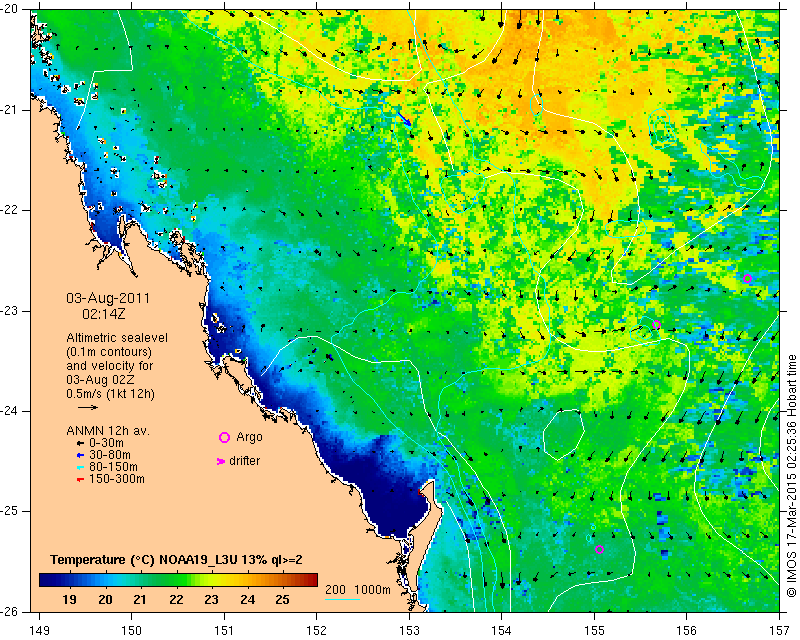Click the "ANMN 12h av." heading
Screen dimensions: 800x640
click(108, 431)
